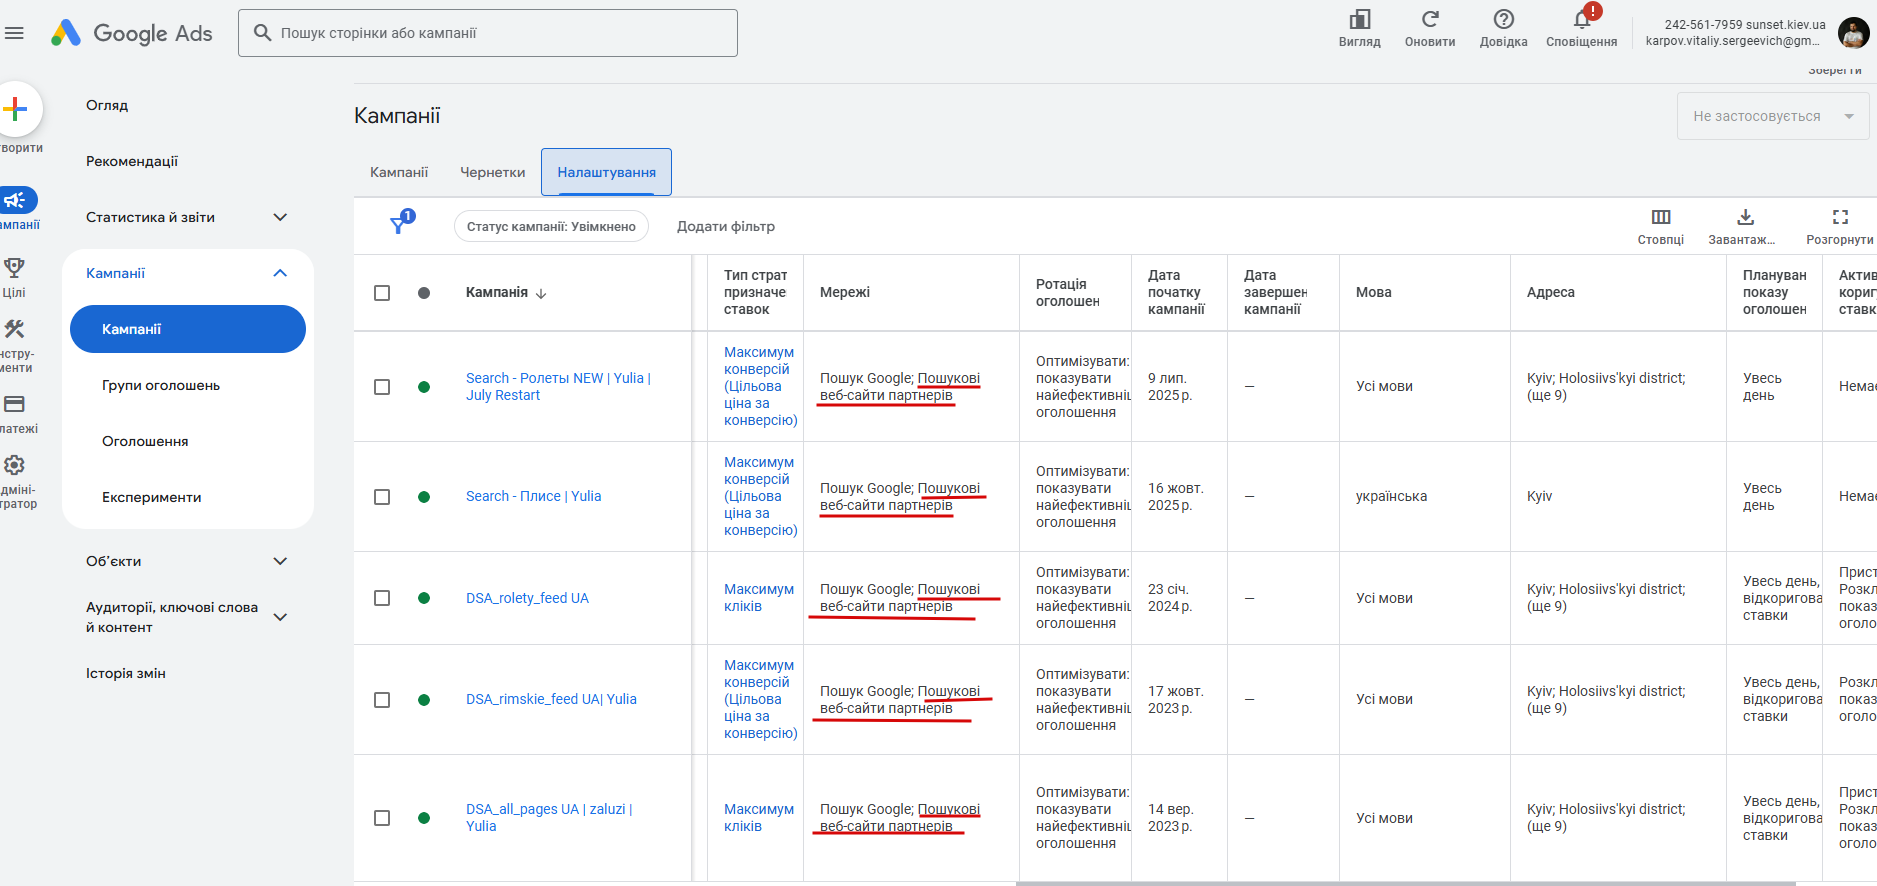Viewport: 1877px width, 886px height.
Task: Open the Notifications bell icon
Action: [x=1582, y=20]
